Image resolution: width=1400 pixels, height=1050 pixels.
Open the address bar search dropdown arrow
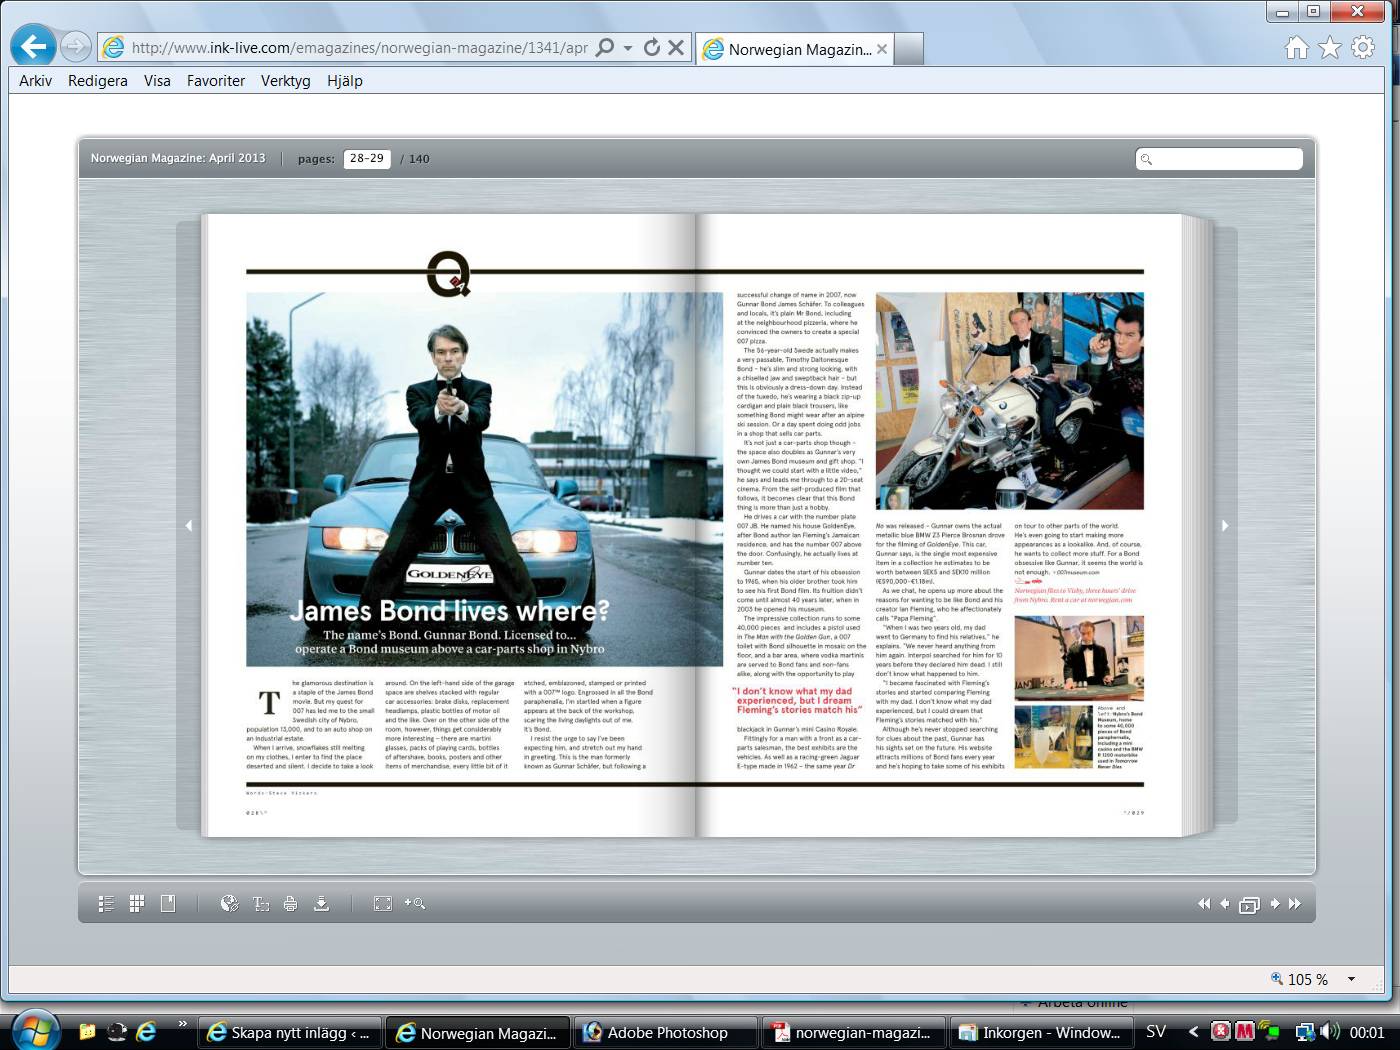click(x=628, y=48)
